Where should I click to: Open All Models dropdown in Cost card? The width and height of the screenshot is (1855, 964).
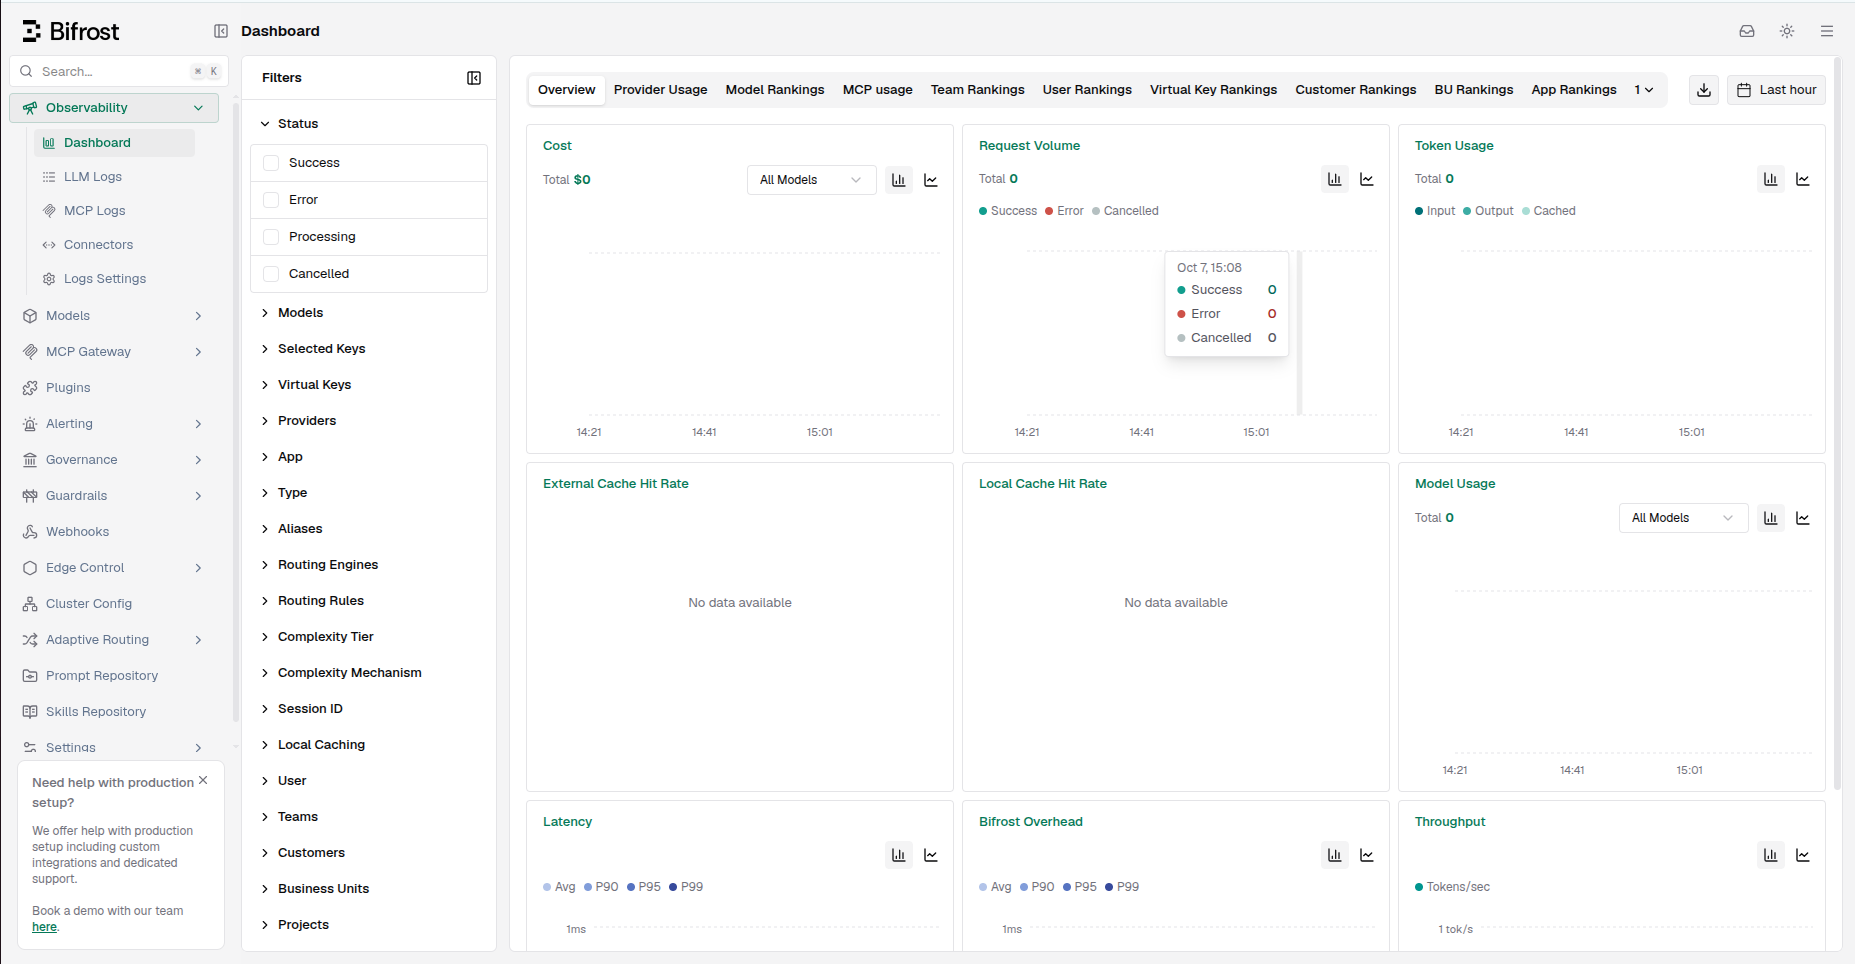point(811,180)
